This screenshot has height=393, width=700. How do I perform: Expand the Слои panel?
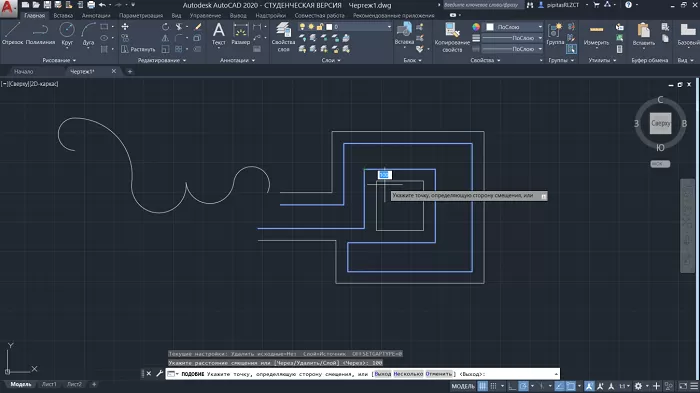click(331, 60)
